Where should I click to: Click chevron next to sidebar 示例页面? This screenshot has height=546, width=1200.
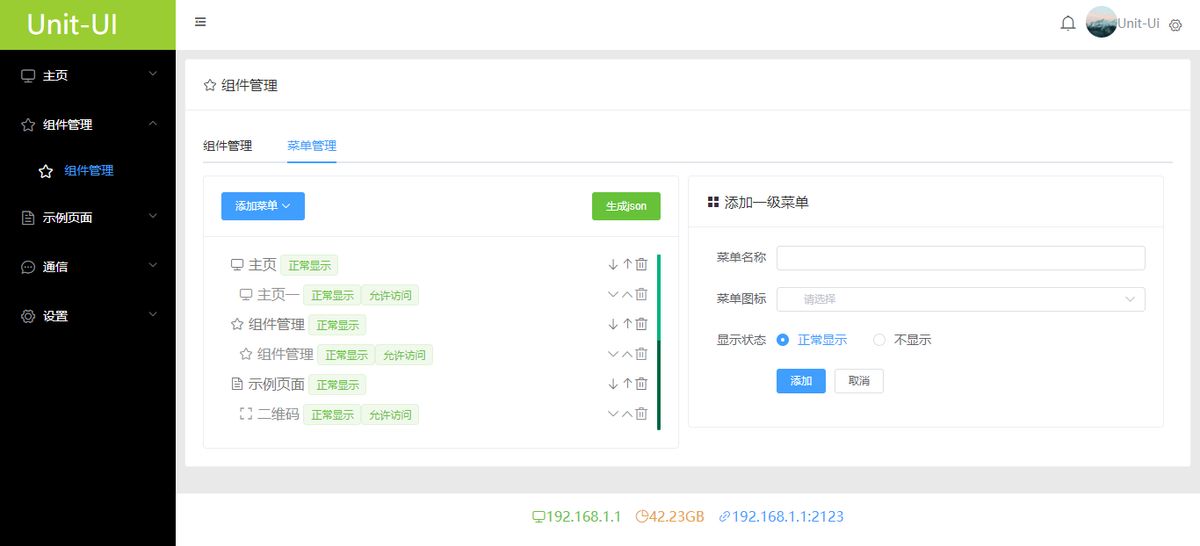click(153, 216)
